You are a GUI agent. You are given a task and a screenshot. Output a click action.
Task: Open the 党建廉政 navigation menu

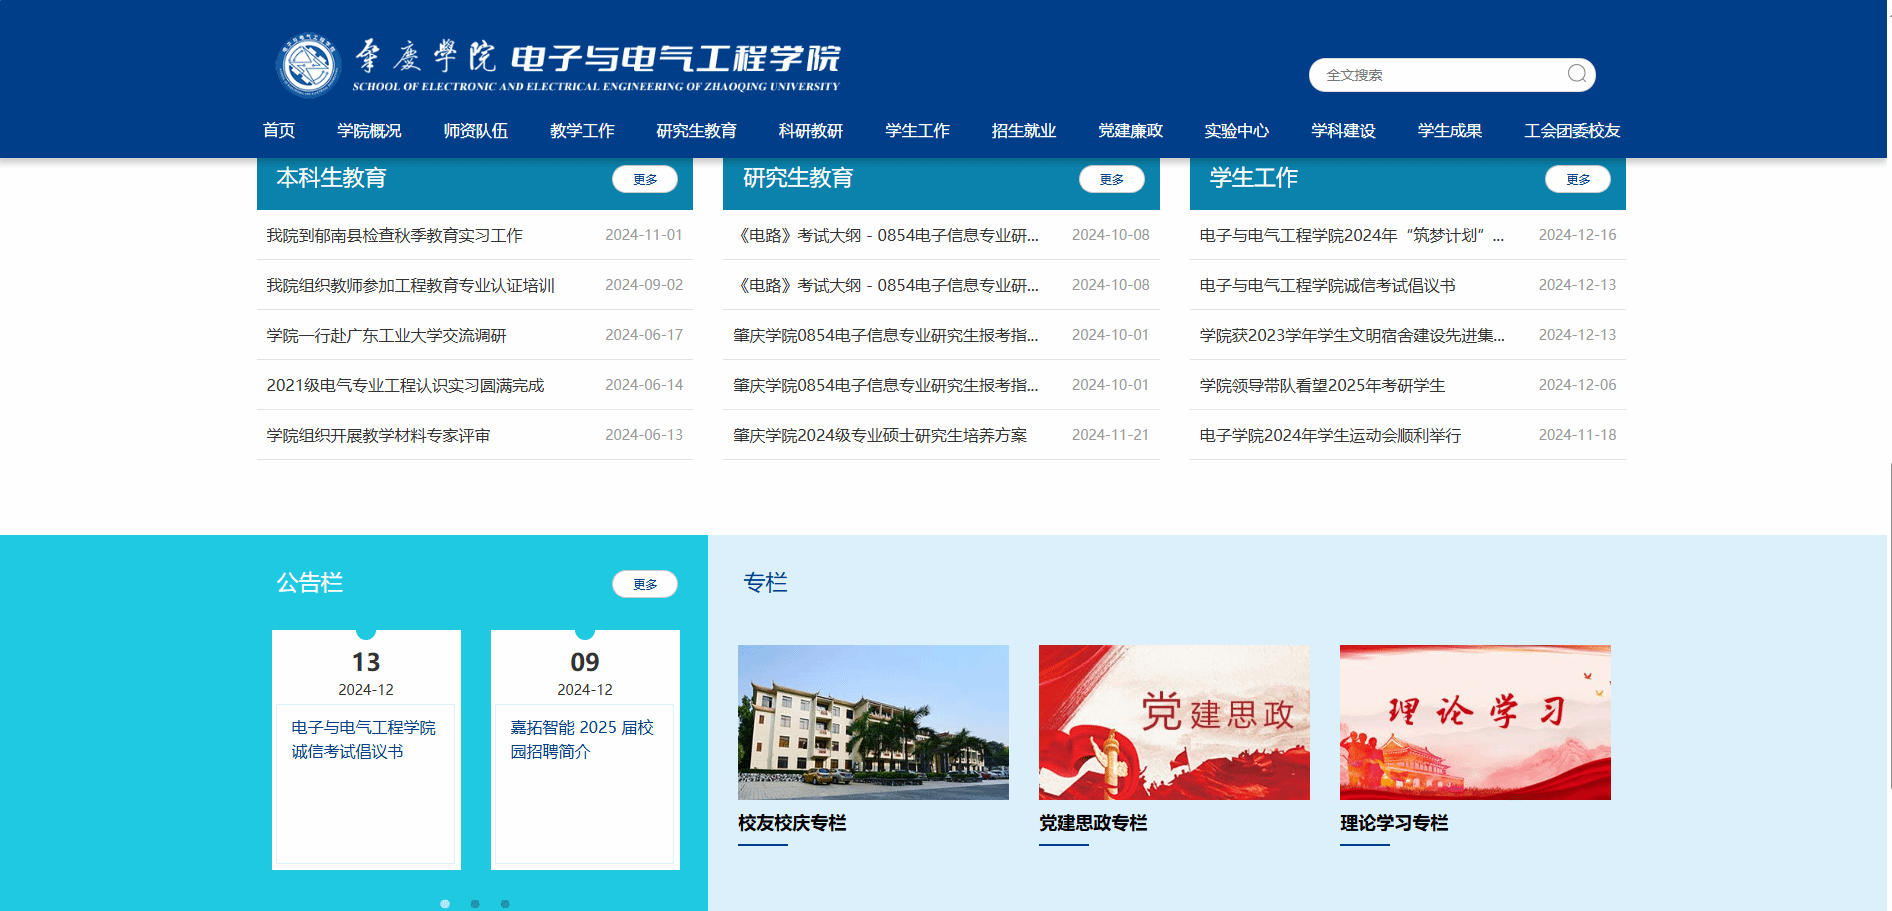click(1129, 130)
